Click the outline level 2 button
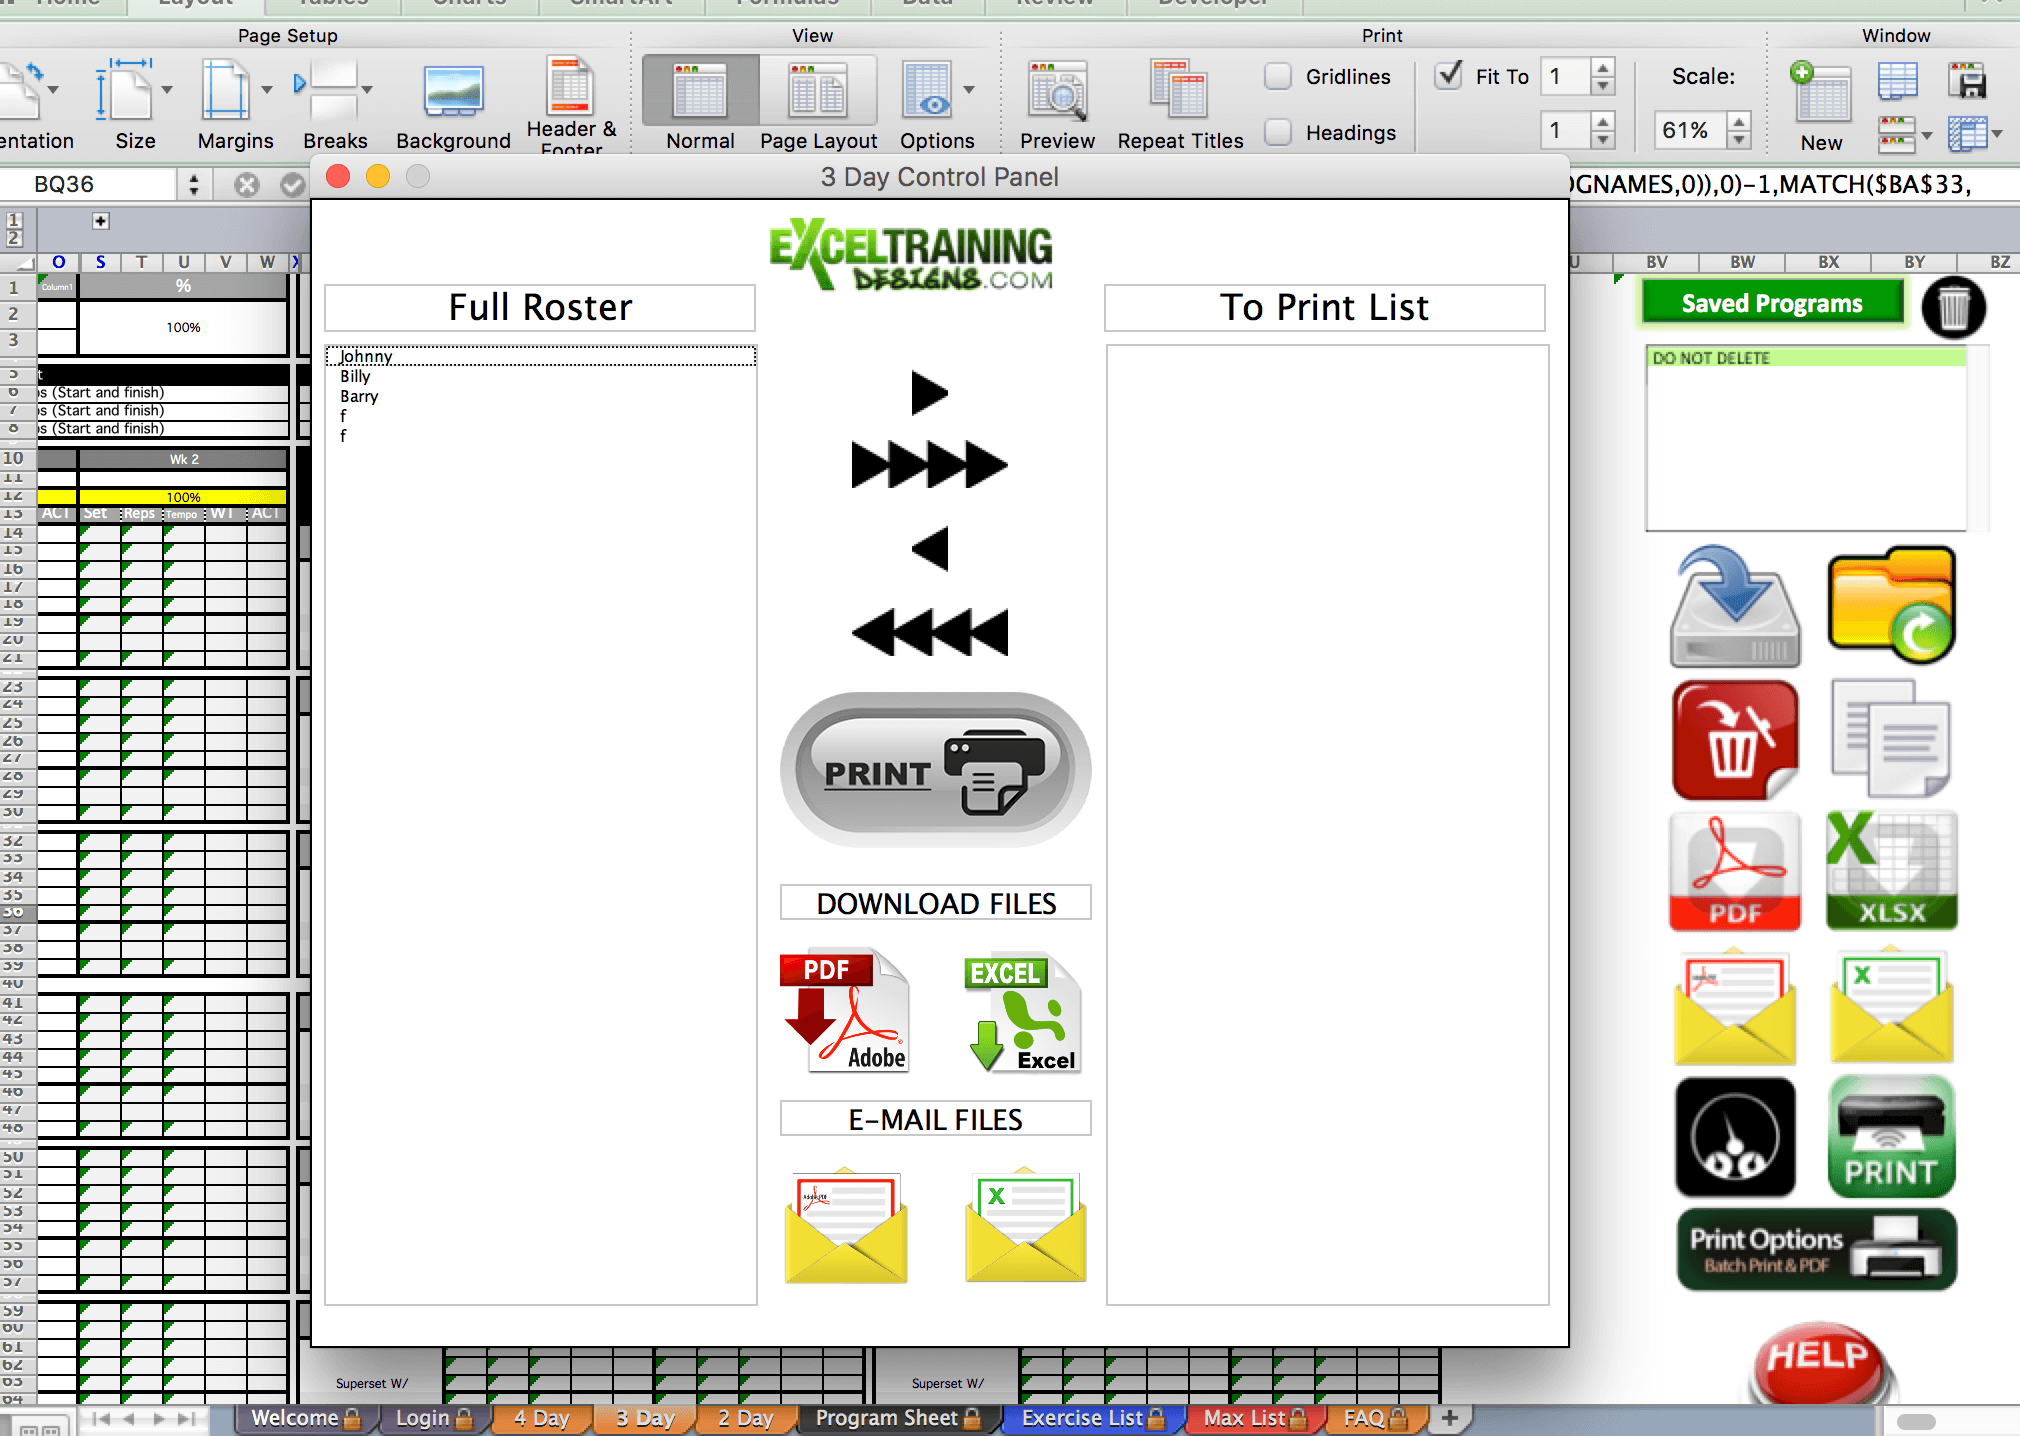 (14, 238)
